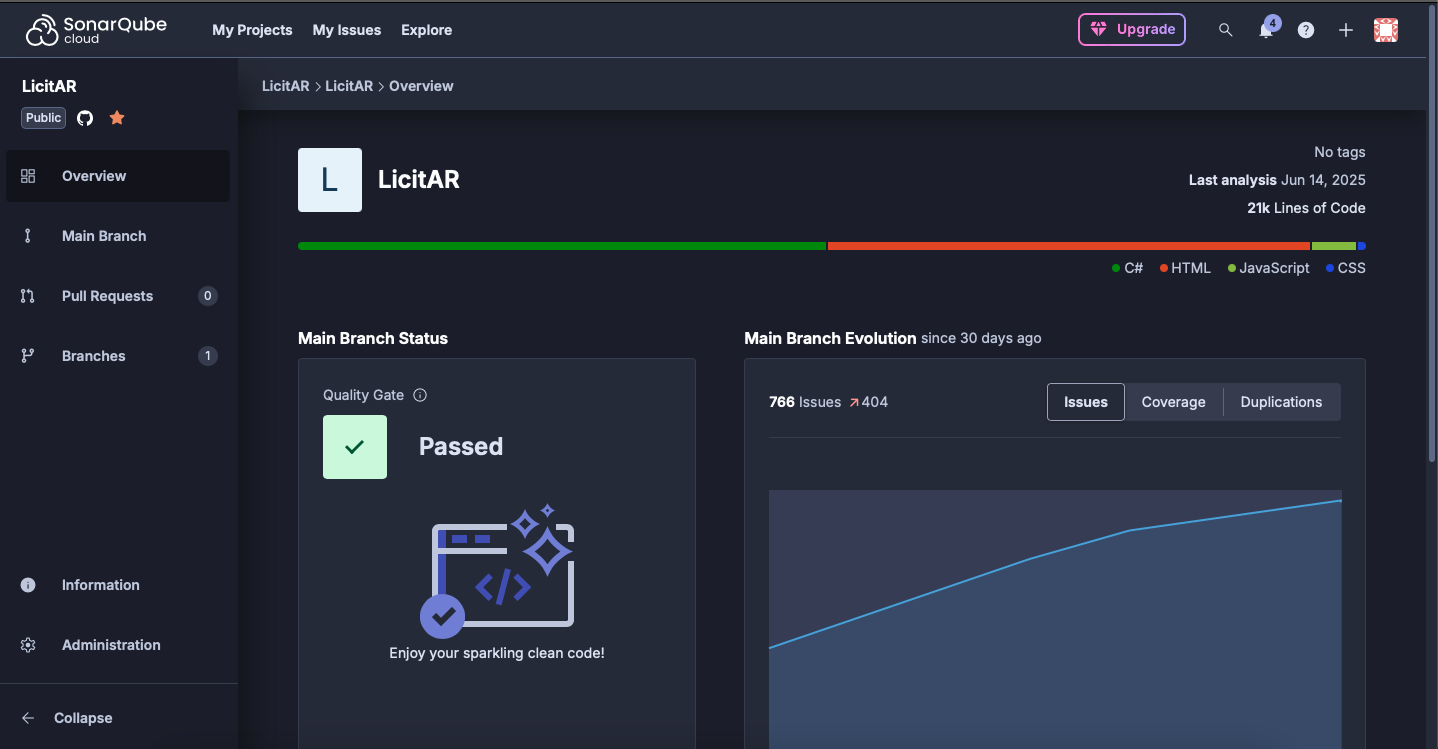Image resolution: width=1438 pixels, height=749 pixels.
Task: Click the LicitAR project title heading
Action: 419,180
